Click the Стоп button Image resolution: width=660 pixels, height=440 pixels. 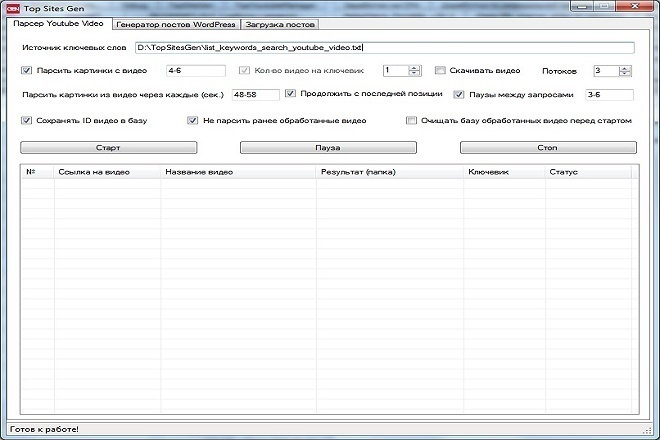548,148
